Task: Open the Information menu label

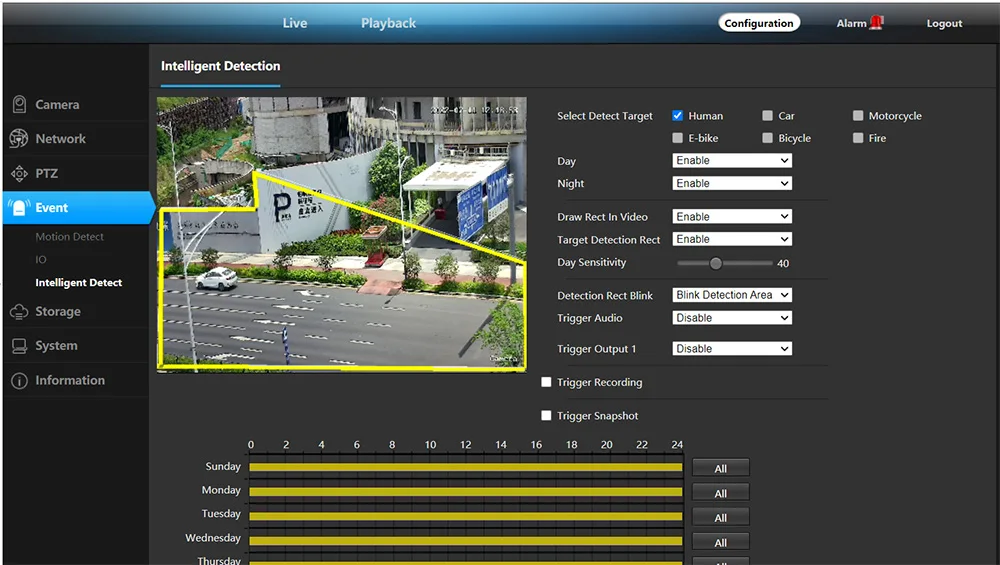Action: click(x=70, y=381)
